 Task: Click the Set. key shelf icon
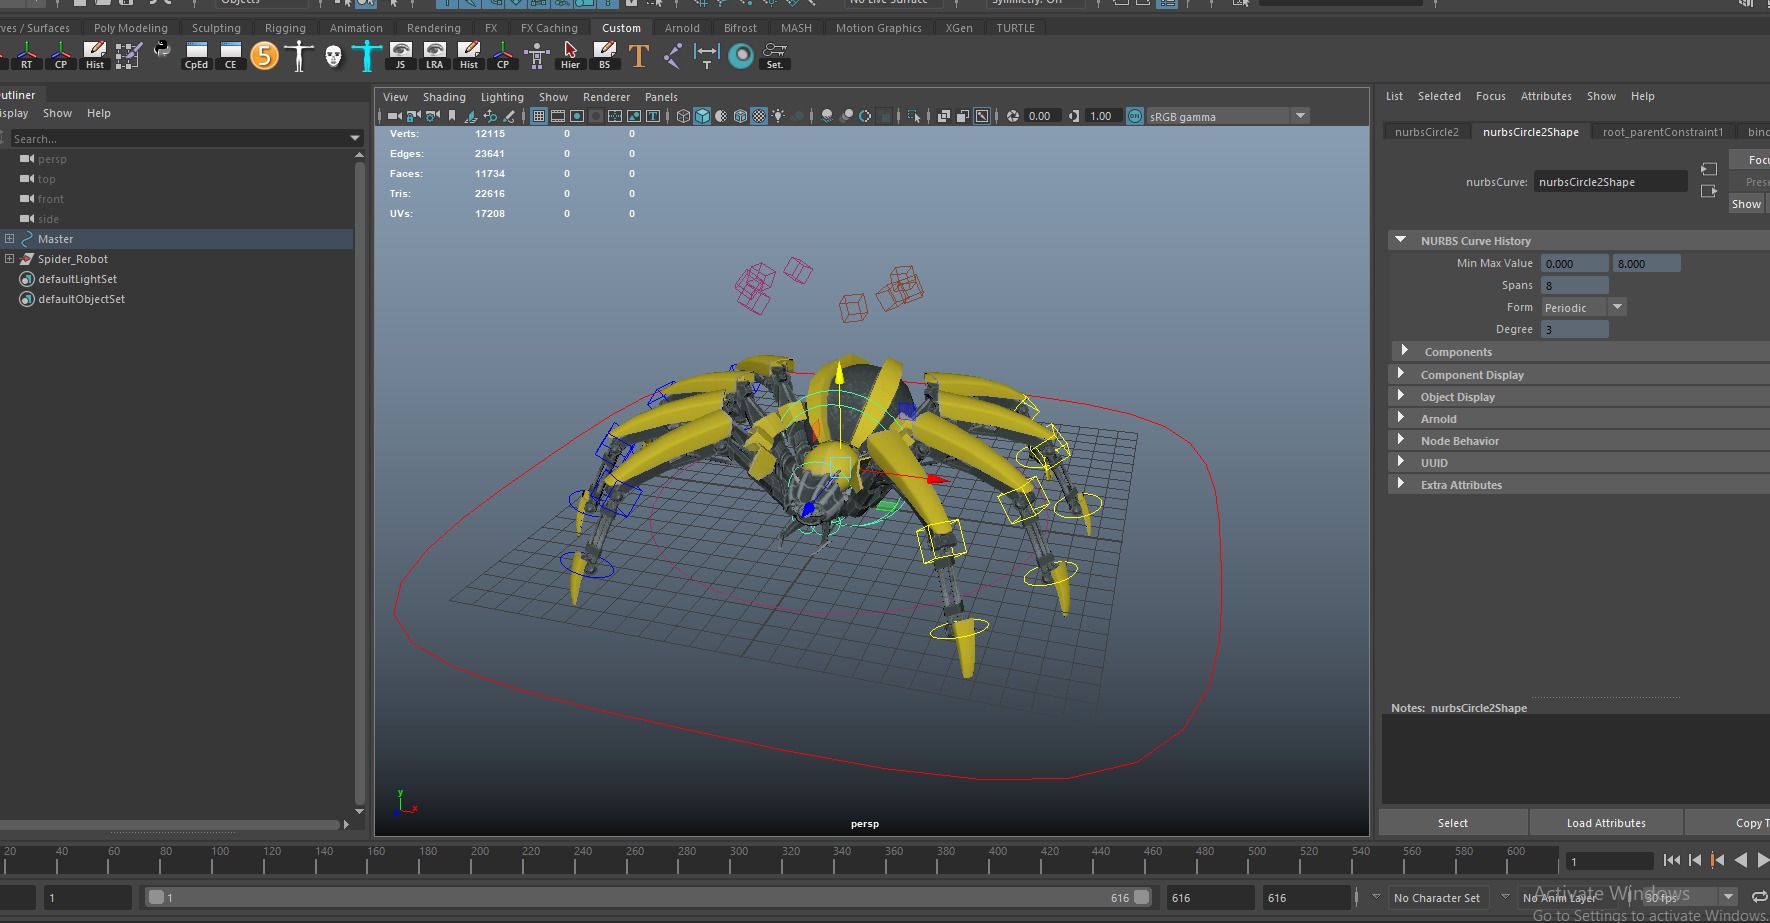click(x=774, y=55)
